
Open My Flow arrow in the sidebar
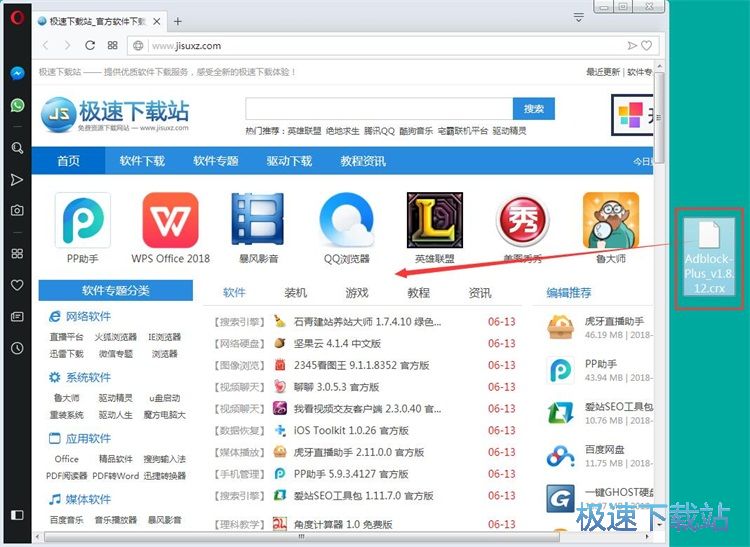(x=17, y=180)
